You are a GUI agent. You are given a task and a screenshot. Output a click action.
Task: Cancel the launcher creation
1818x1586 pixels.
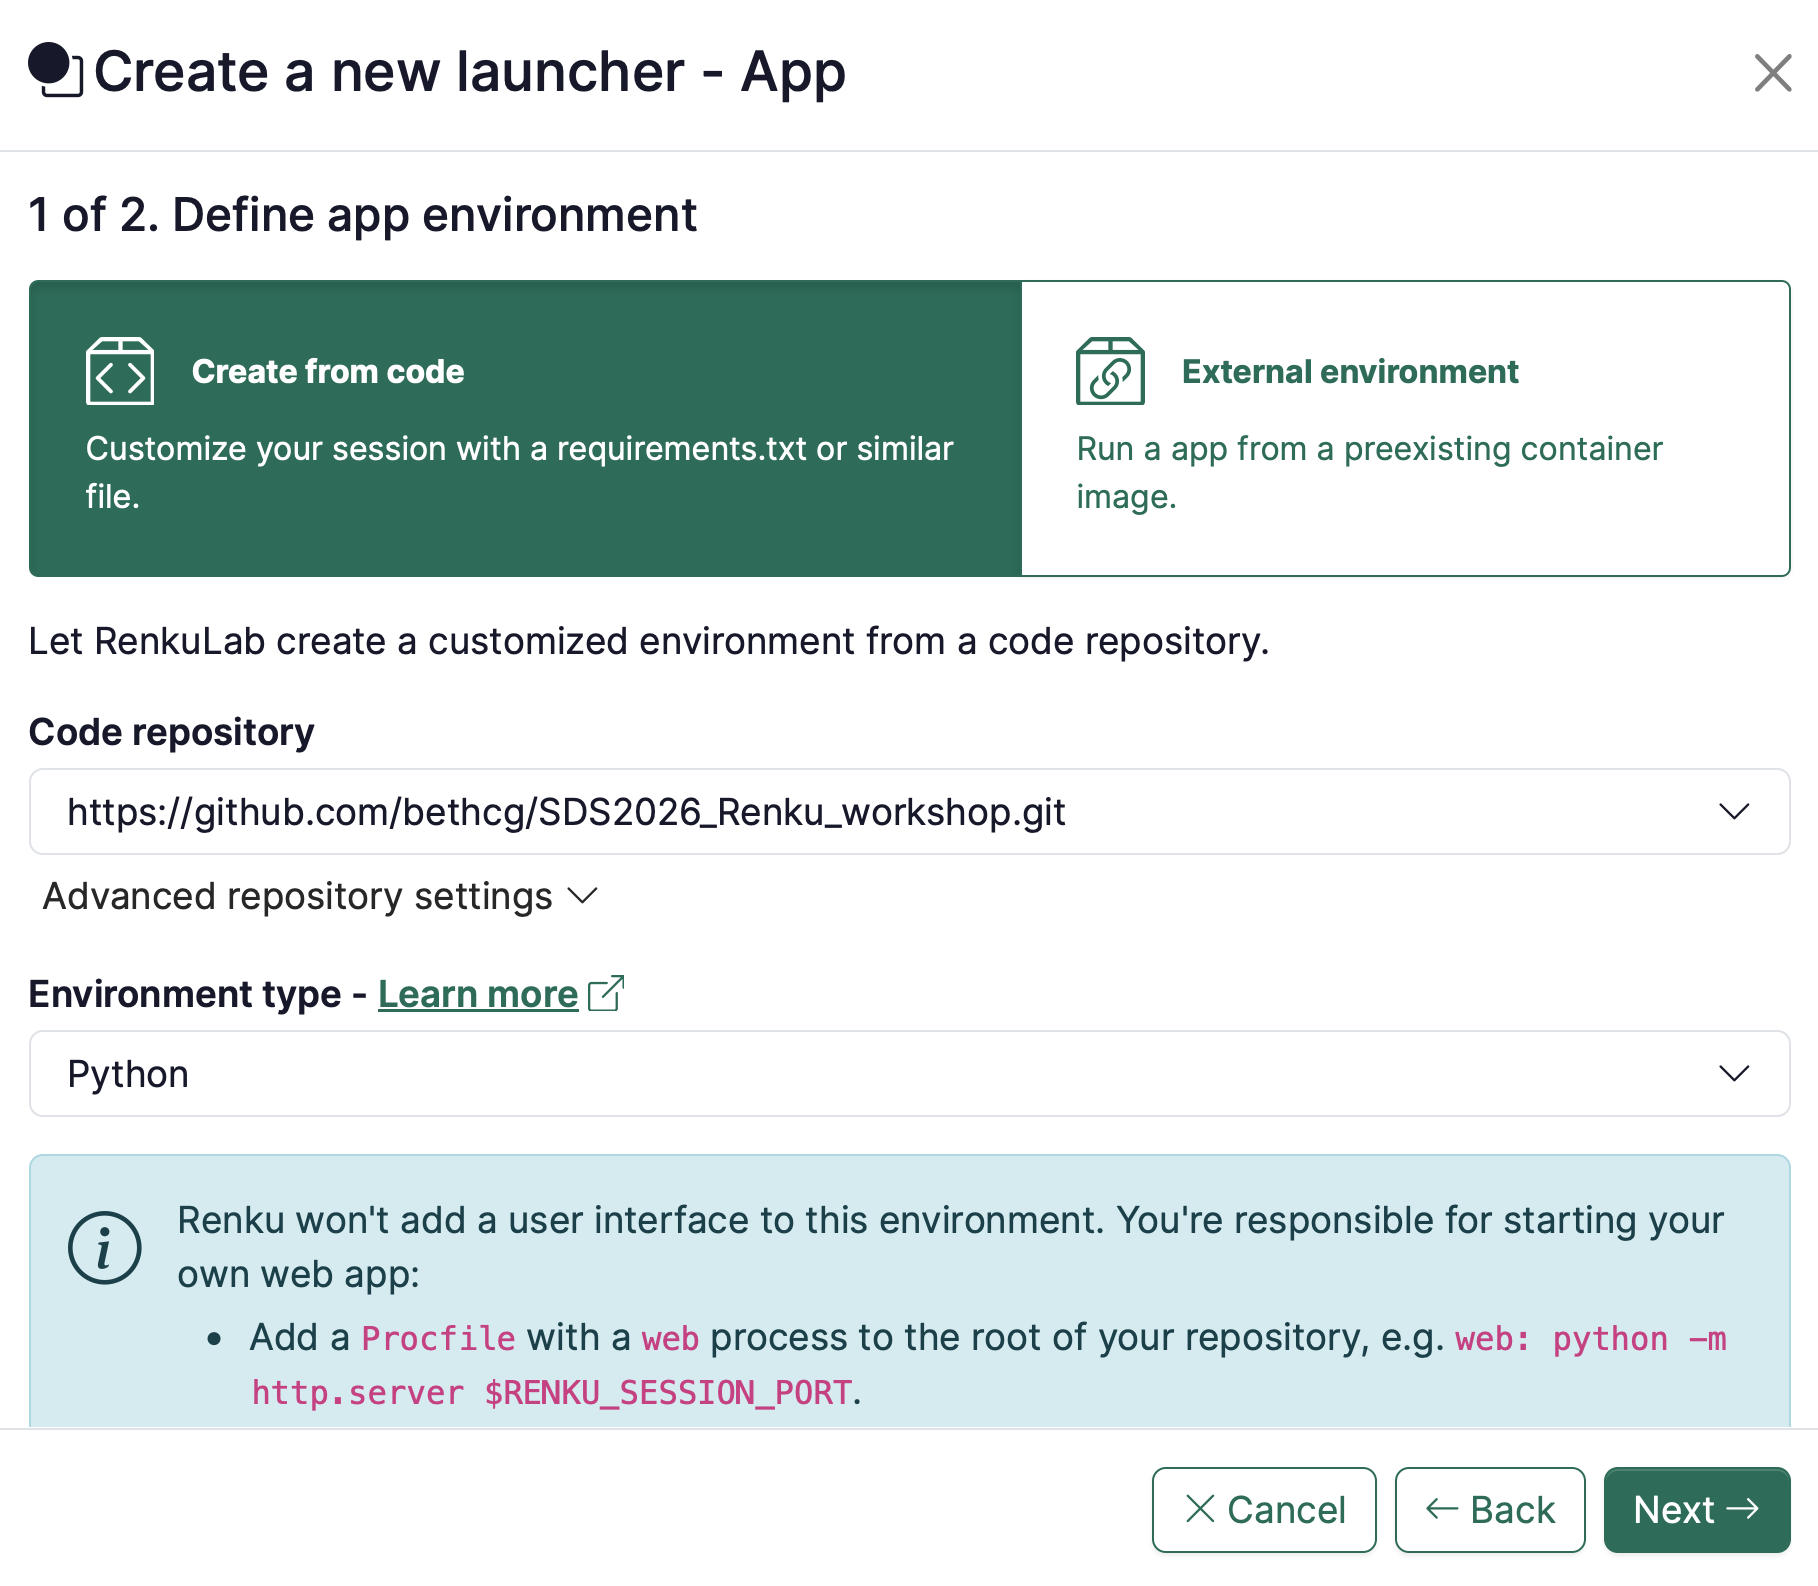click(1264, 1510)
